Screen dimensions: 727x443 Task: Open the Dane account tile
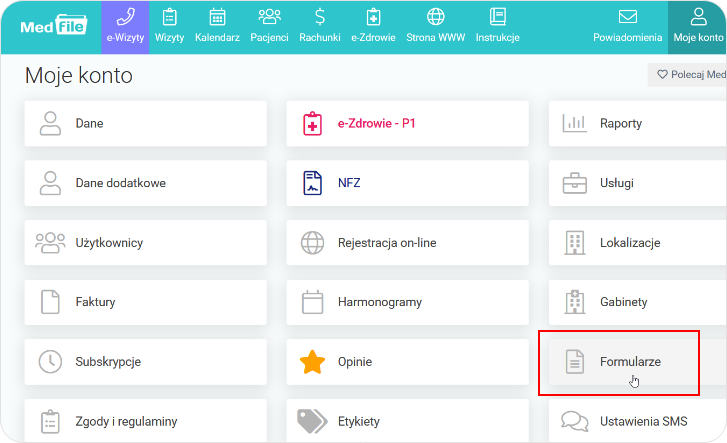[146, 124]
